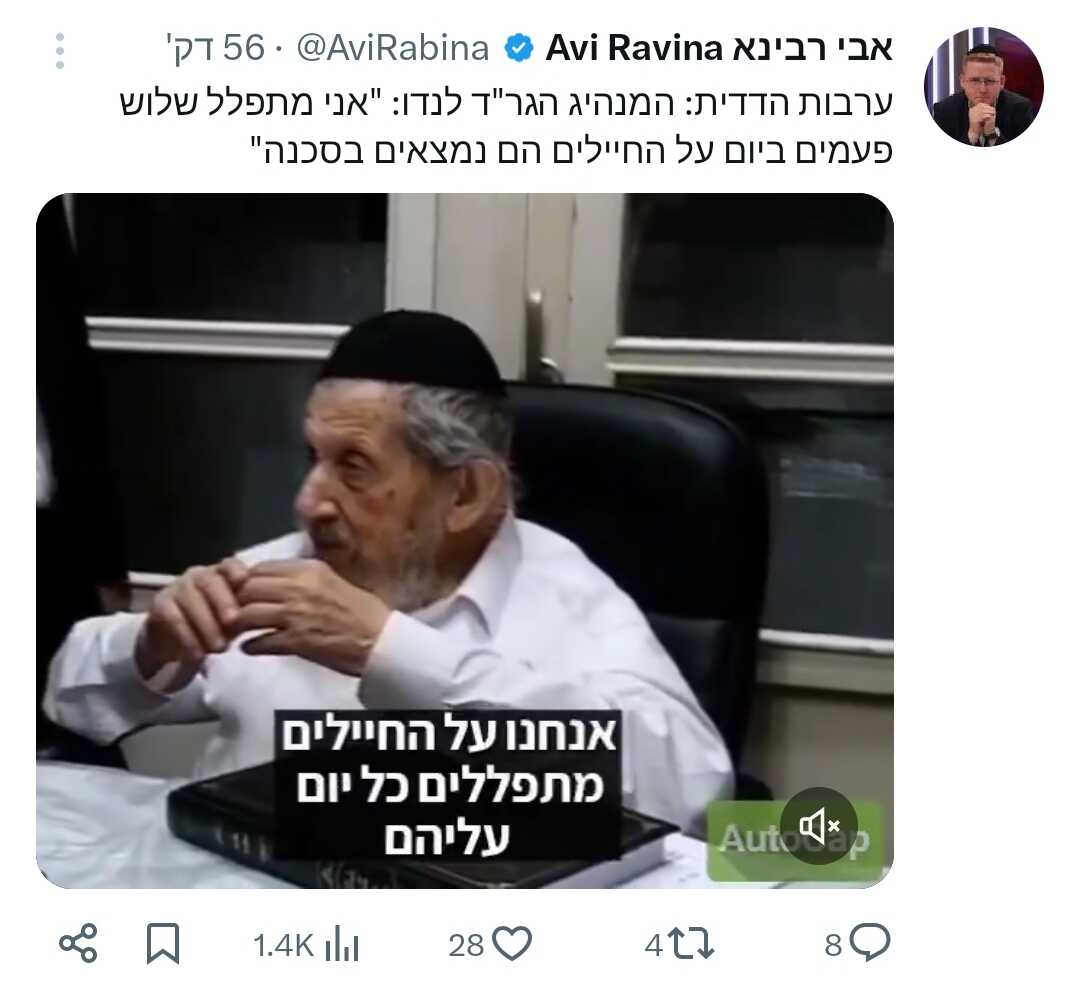
Task: Click the tweet text about ערבות הדדית
Action: click(506, 127)
